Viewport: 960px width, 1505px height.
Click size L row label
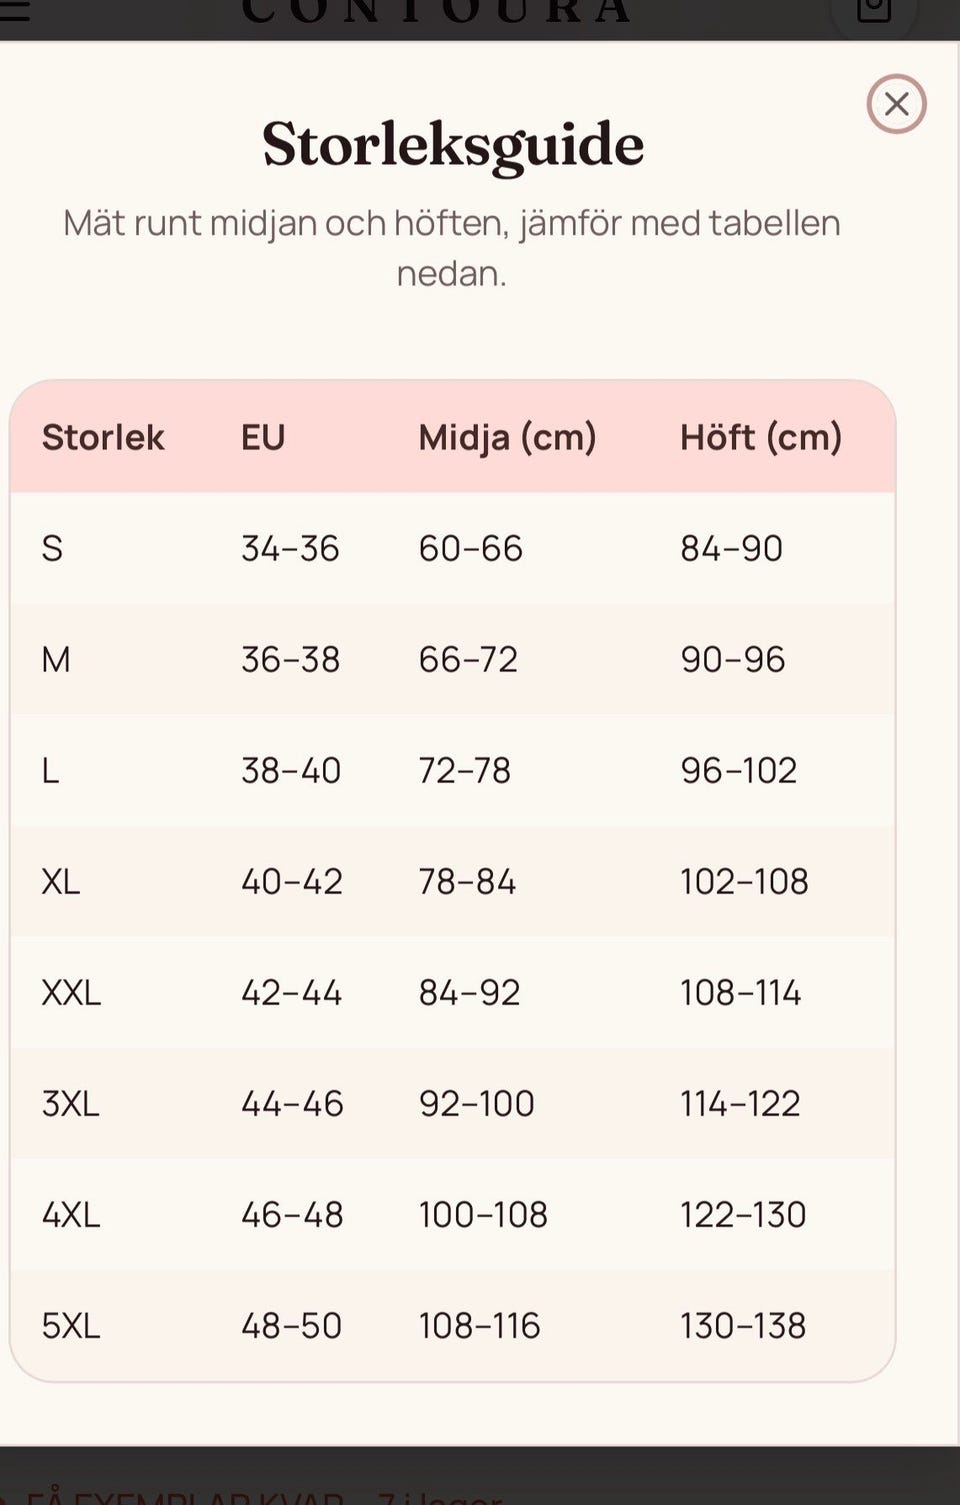click(x=50, y=770)
